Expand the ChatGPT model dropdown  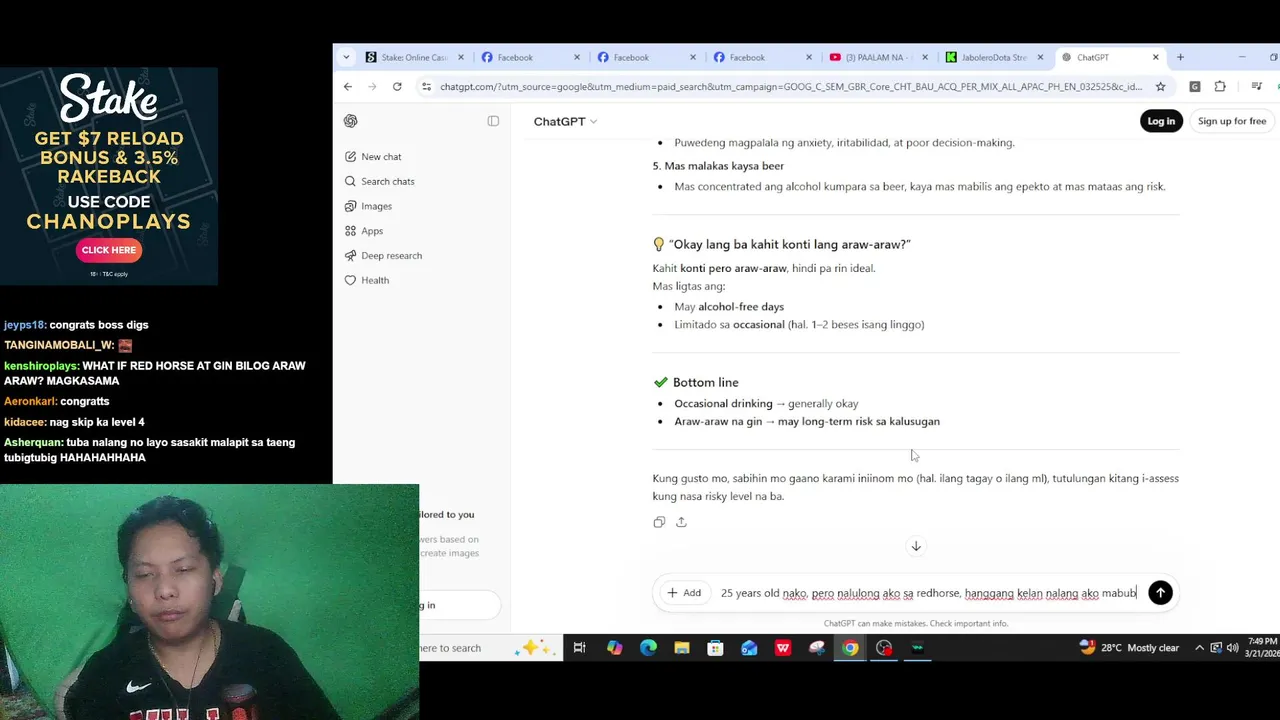tap(565, 121)
